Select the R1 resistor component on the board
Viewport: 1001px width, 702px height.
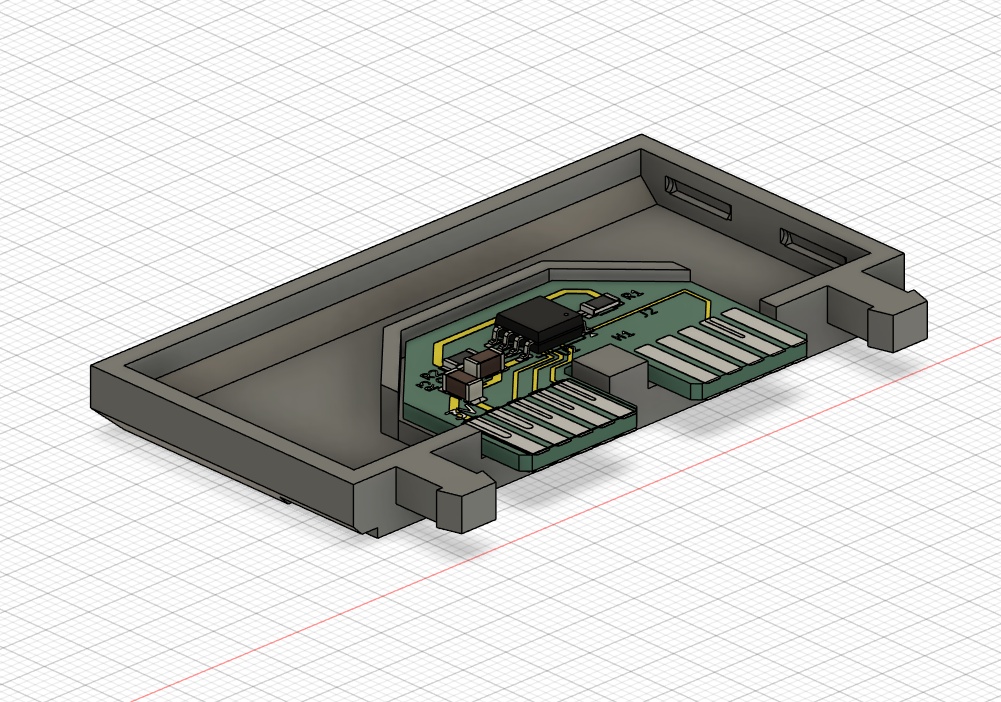[599, 304]
